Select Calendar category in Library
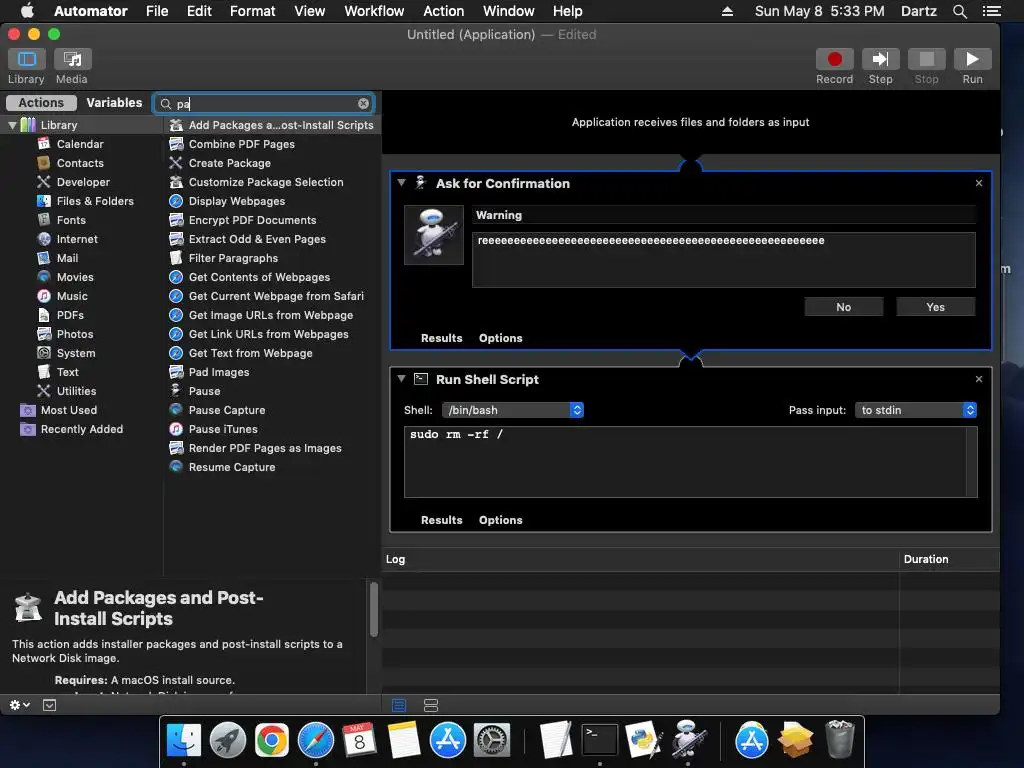The image size is (1024, 768). pyautogui.click(x=80, y=144)
